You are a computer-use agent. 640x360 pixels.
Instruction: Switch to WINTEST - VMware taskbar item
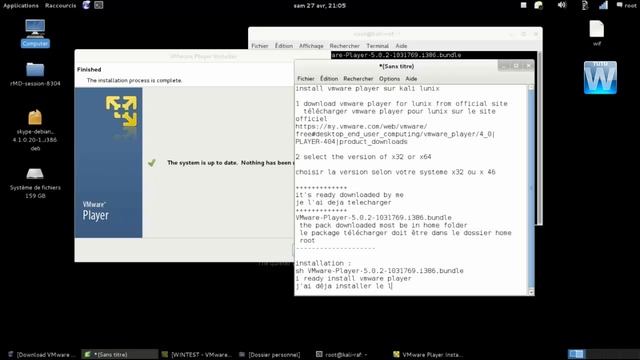(197, 354)
